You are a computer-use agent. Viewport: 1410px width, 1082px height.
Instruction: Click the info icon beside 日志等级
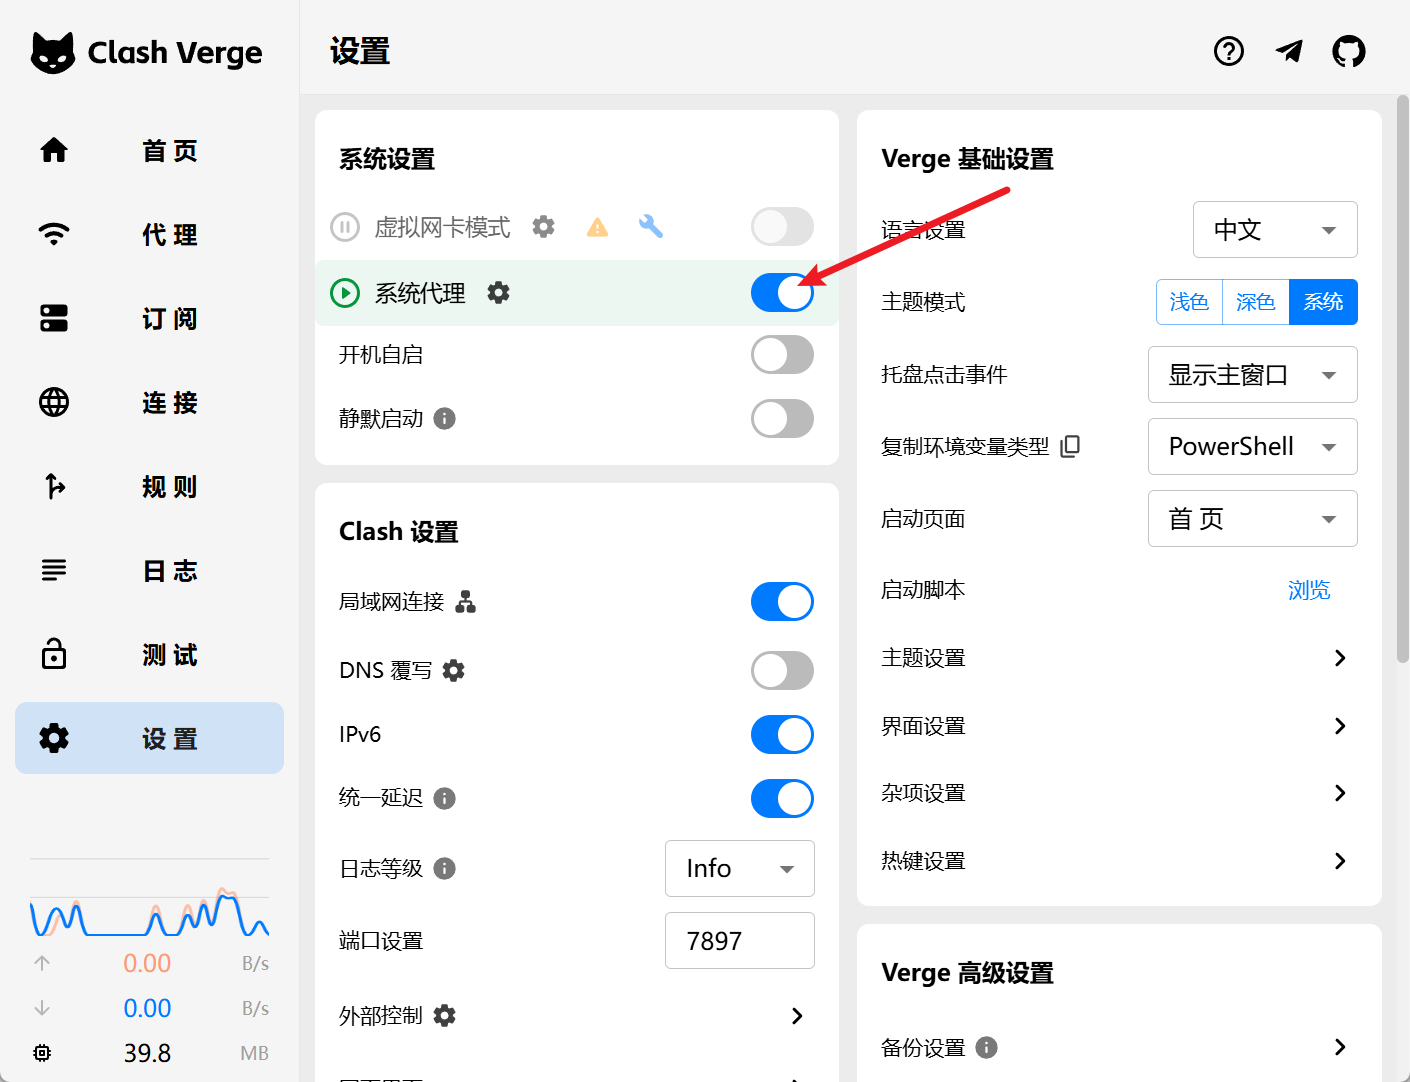[445, 868]
